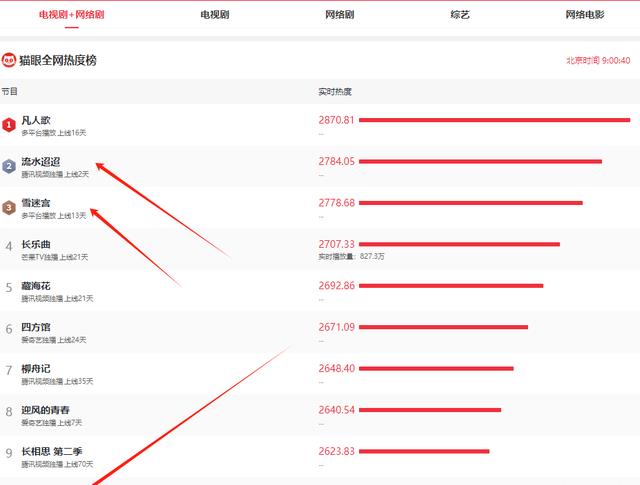The image size is (640, 485).
Task: Open show 柳舟记
Action: click(x=36, y=369)
